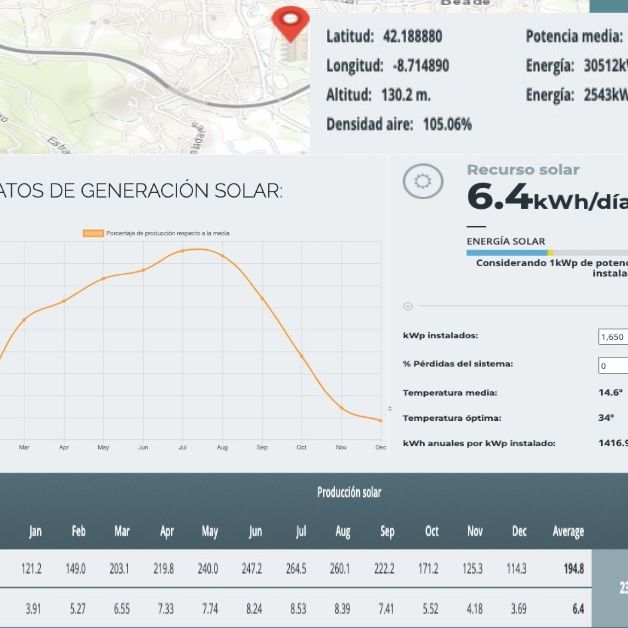
Task: Select the Aug column header
Action: 343,531
